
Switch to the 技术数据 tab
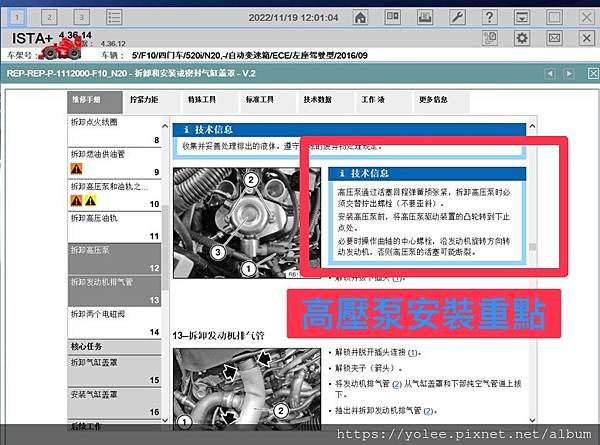pyautogui.click(x=326, y=102)
